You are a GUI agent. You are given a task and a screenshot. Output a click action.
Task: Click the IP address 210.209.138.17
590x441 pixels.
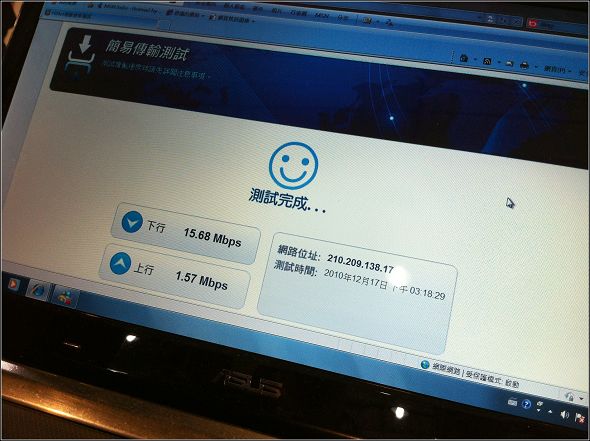[360, 264]
